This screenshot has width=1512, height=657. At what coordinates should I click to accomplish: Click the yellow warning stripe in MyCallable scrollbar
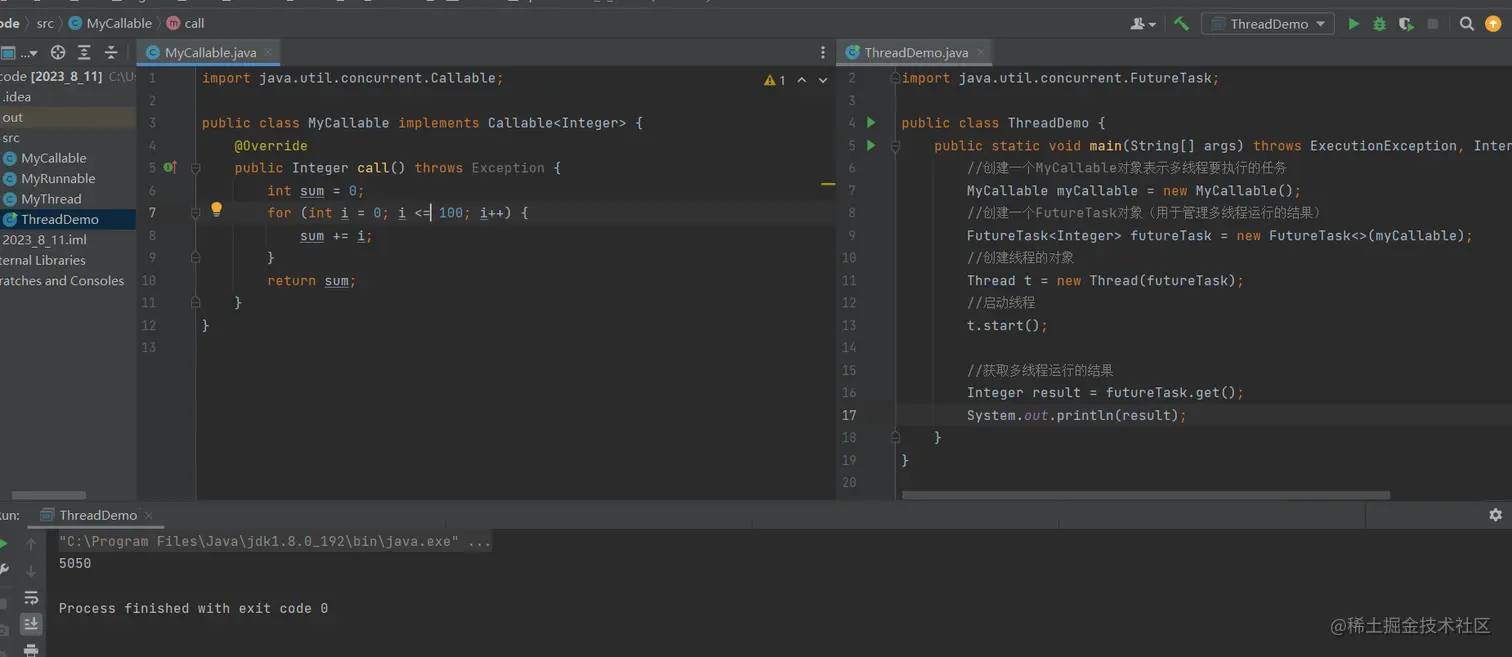[828, 184]
